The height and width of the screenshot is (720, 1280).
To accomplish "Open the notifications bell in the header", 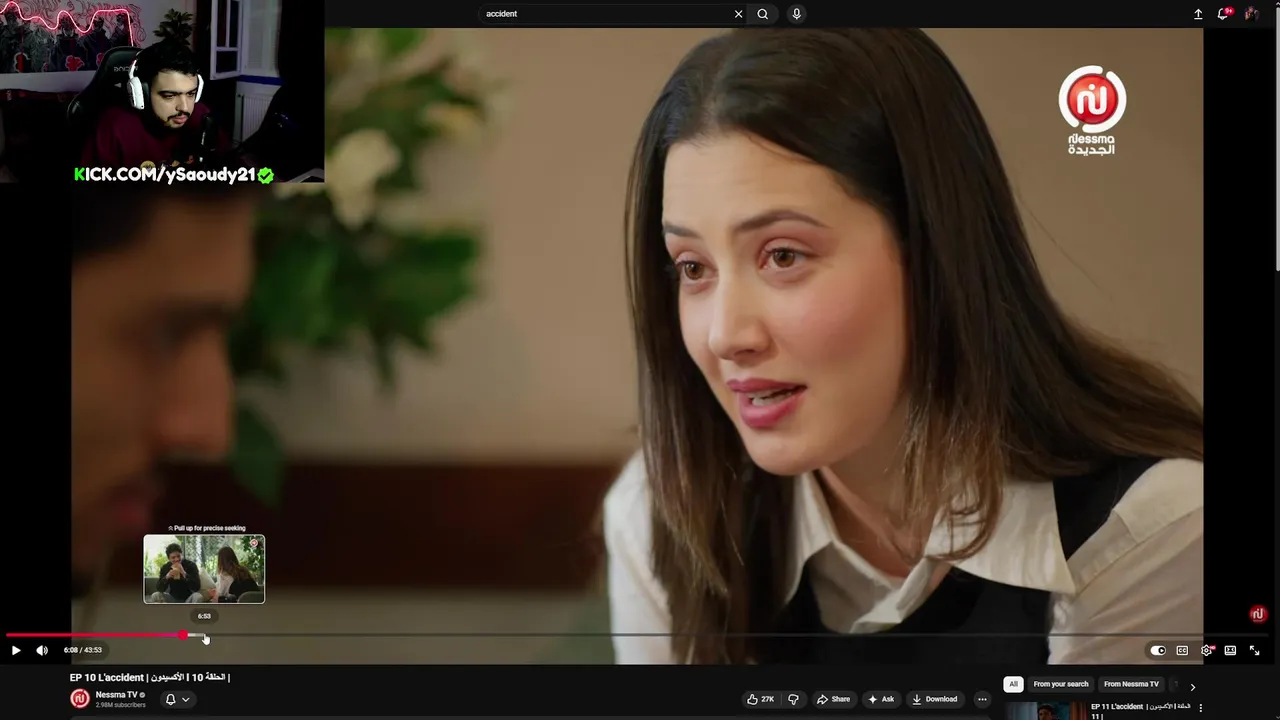I will (x=1222, y=14).
